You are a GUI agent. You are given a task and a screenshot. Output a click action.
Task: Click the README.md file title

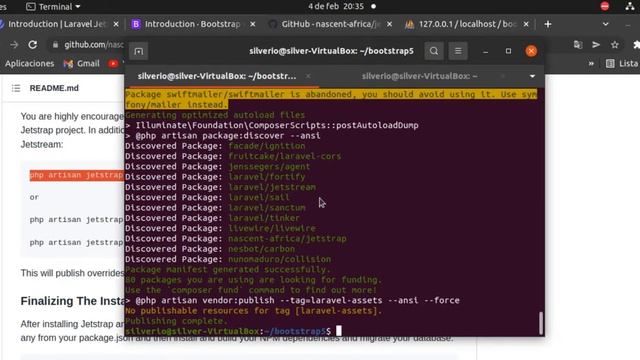pyautogui.click(x=54, y=88)
